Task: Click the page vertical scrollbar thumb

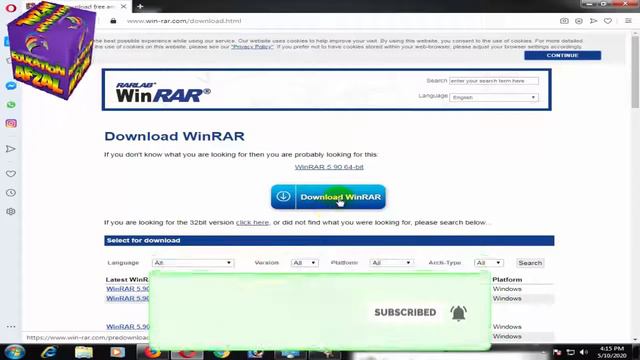Action: click(x=635, y=71)
